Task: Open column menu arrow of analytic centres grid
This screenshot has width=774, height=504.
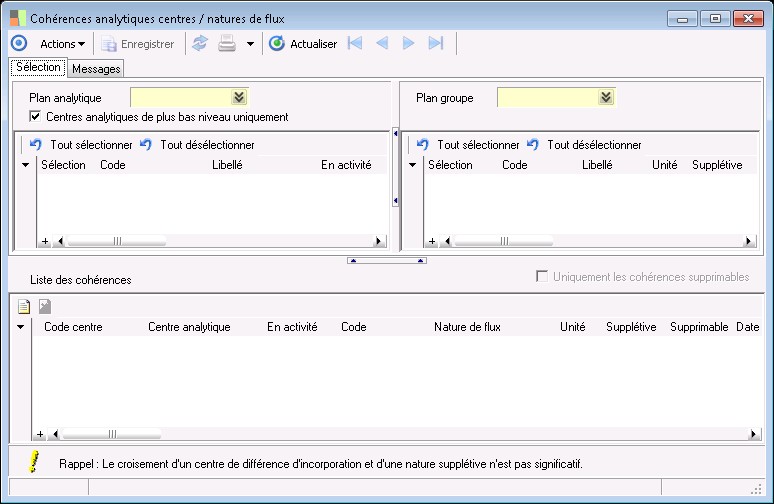Action: click(x=26, y=165)
